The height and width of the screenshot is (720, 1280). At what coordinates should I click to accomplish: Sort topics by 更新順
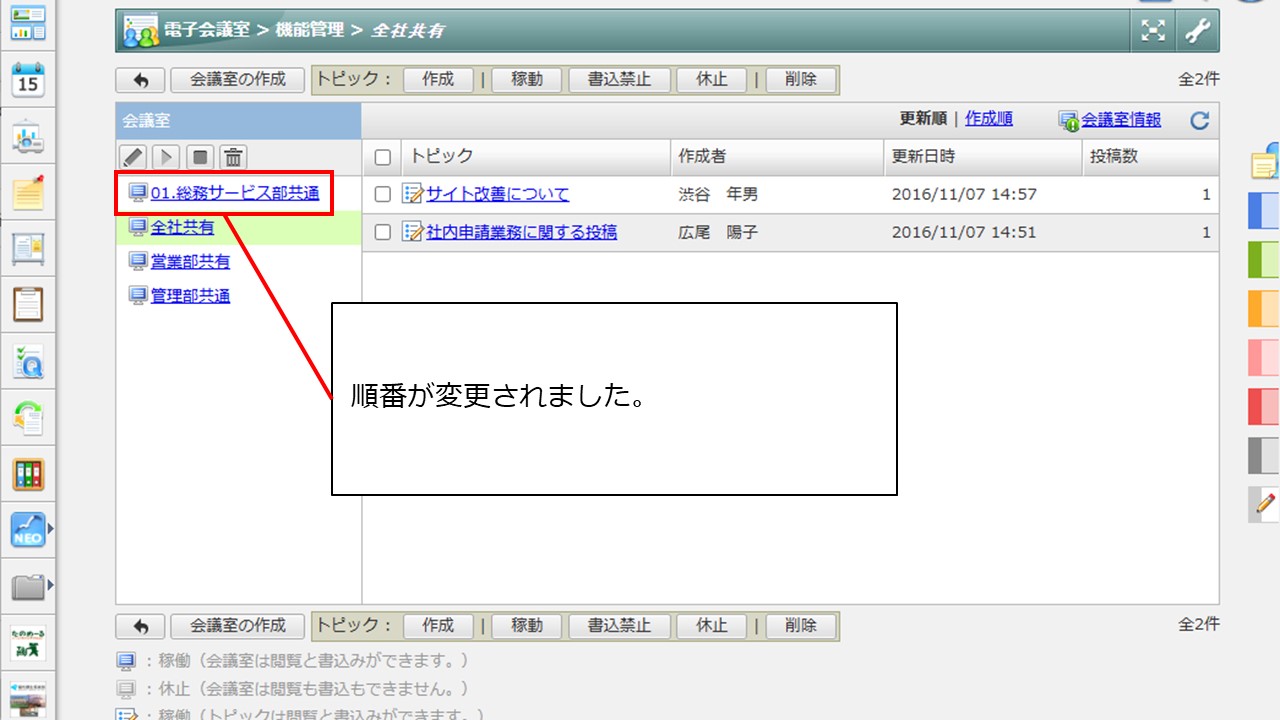point(924,119)
